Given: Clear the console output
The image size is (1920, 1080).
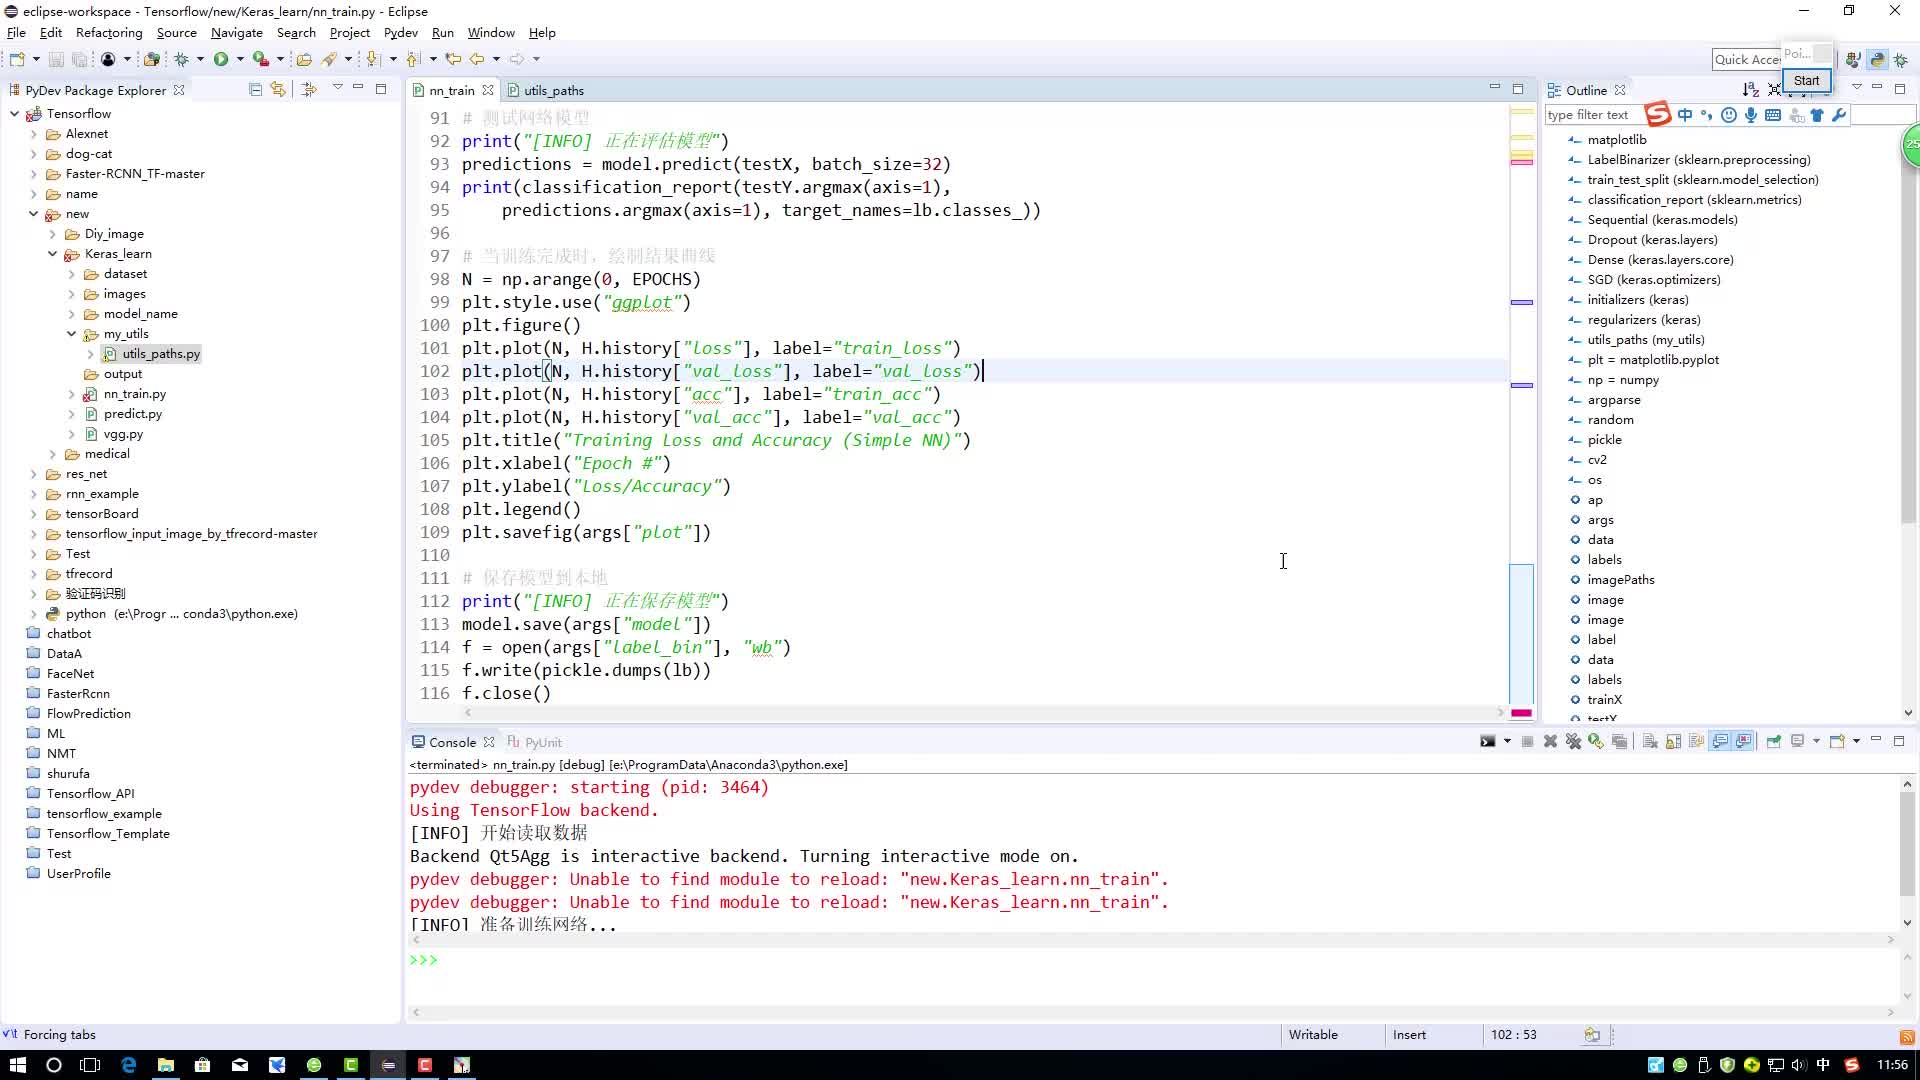Looking at the screenshot, I should [x=1650, y=742].
